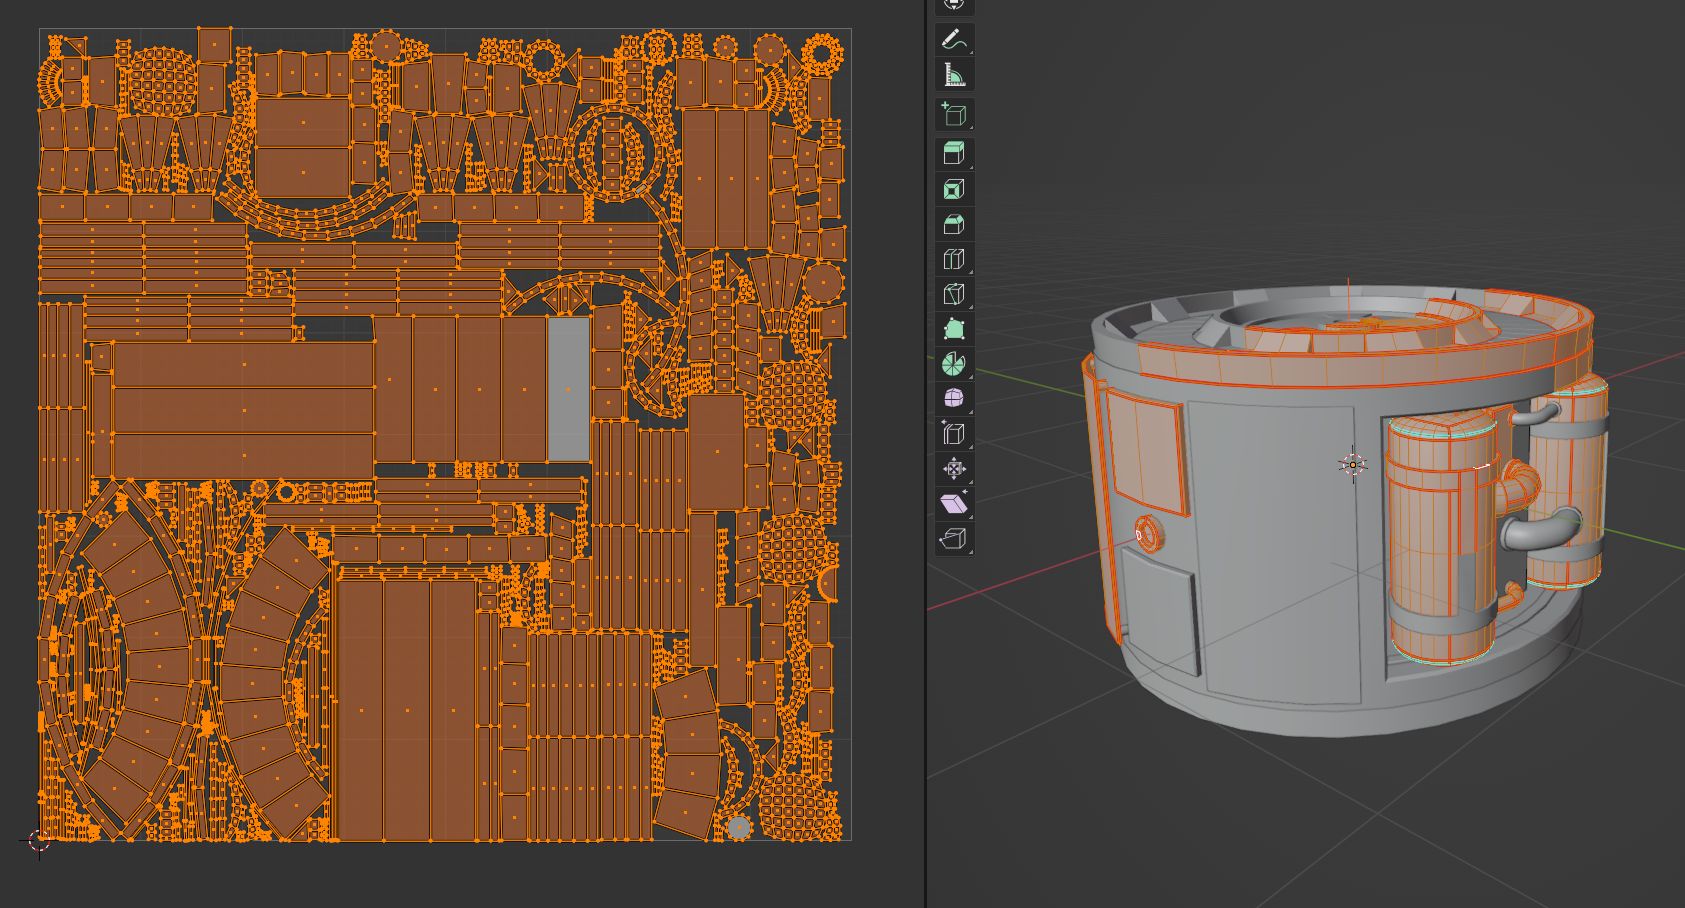Choose the Knife tool
This screenshot has height=908, width=1685.
point(953,294)
